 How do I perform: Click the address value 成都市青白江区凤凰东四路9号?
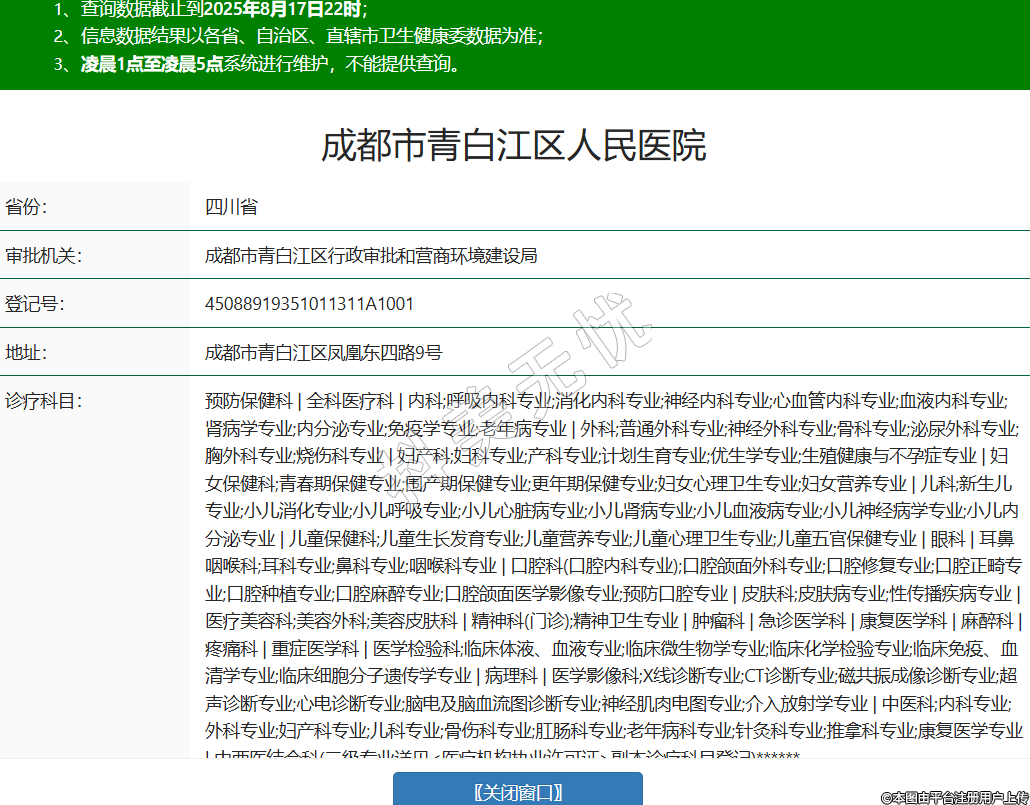[323, 352]
